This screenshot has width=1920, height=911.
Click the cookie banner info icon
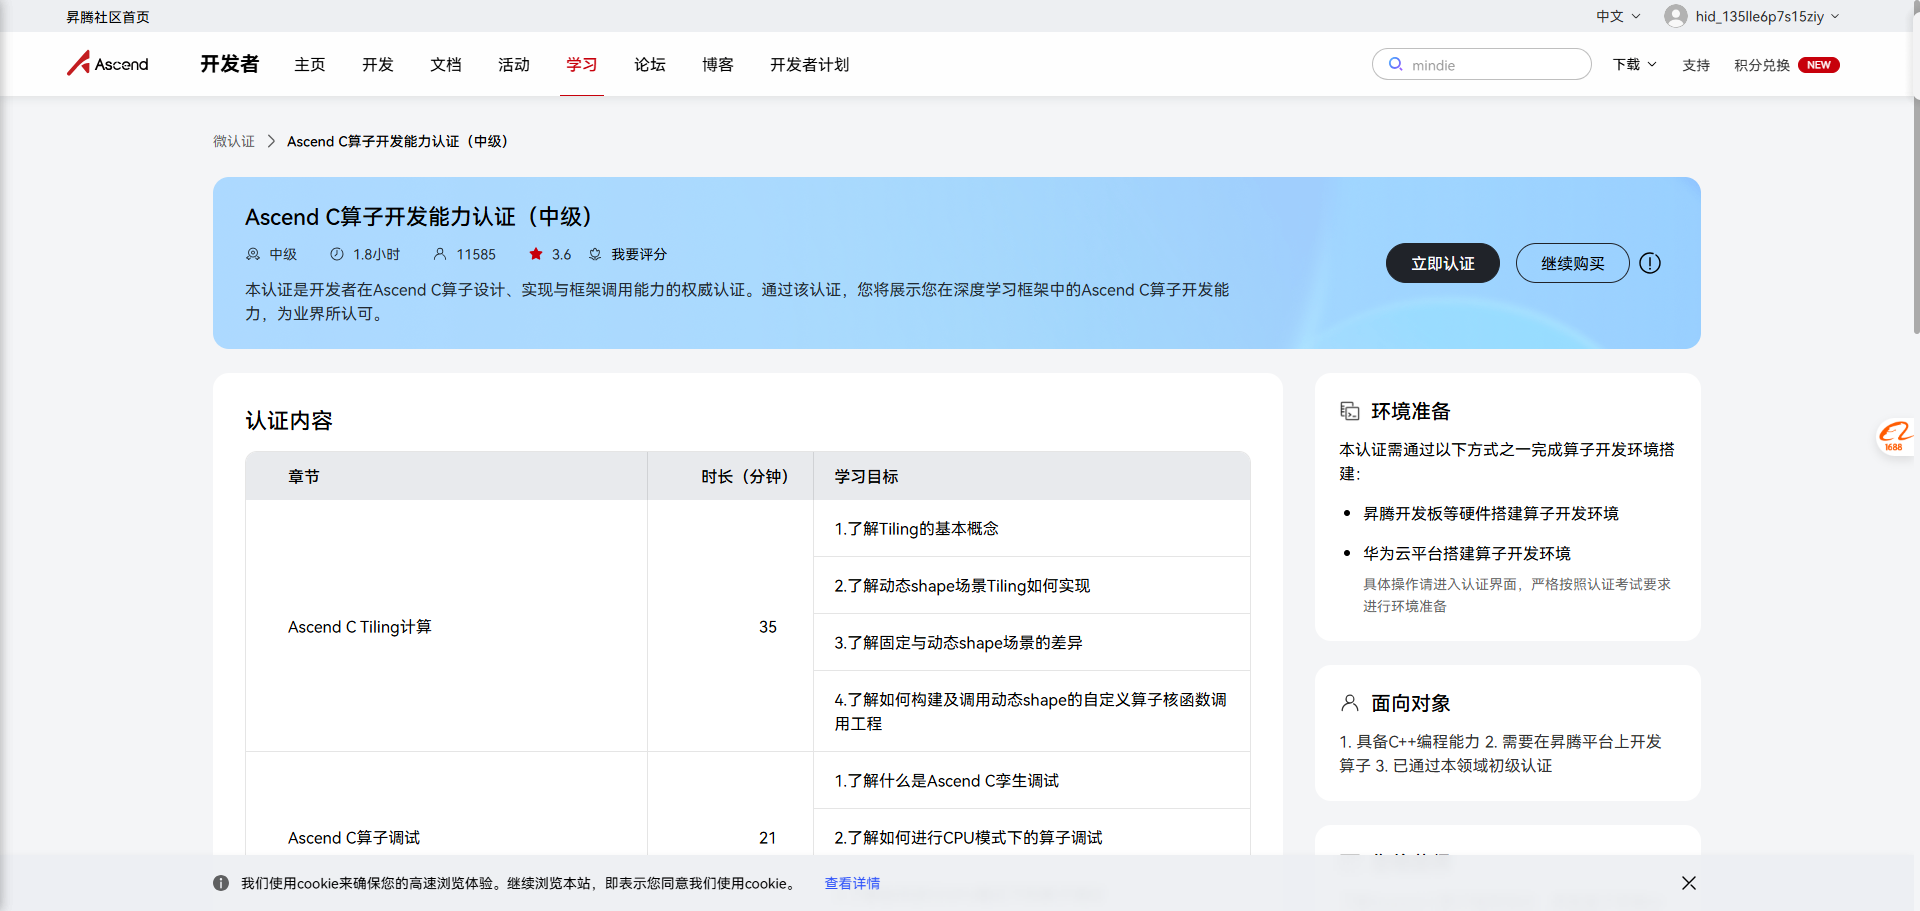pyautogui.click(x=221, y=883)
